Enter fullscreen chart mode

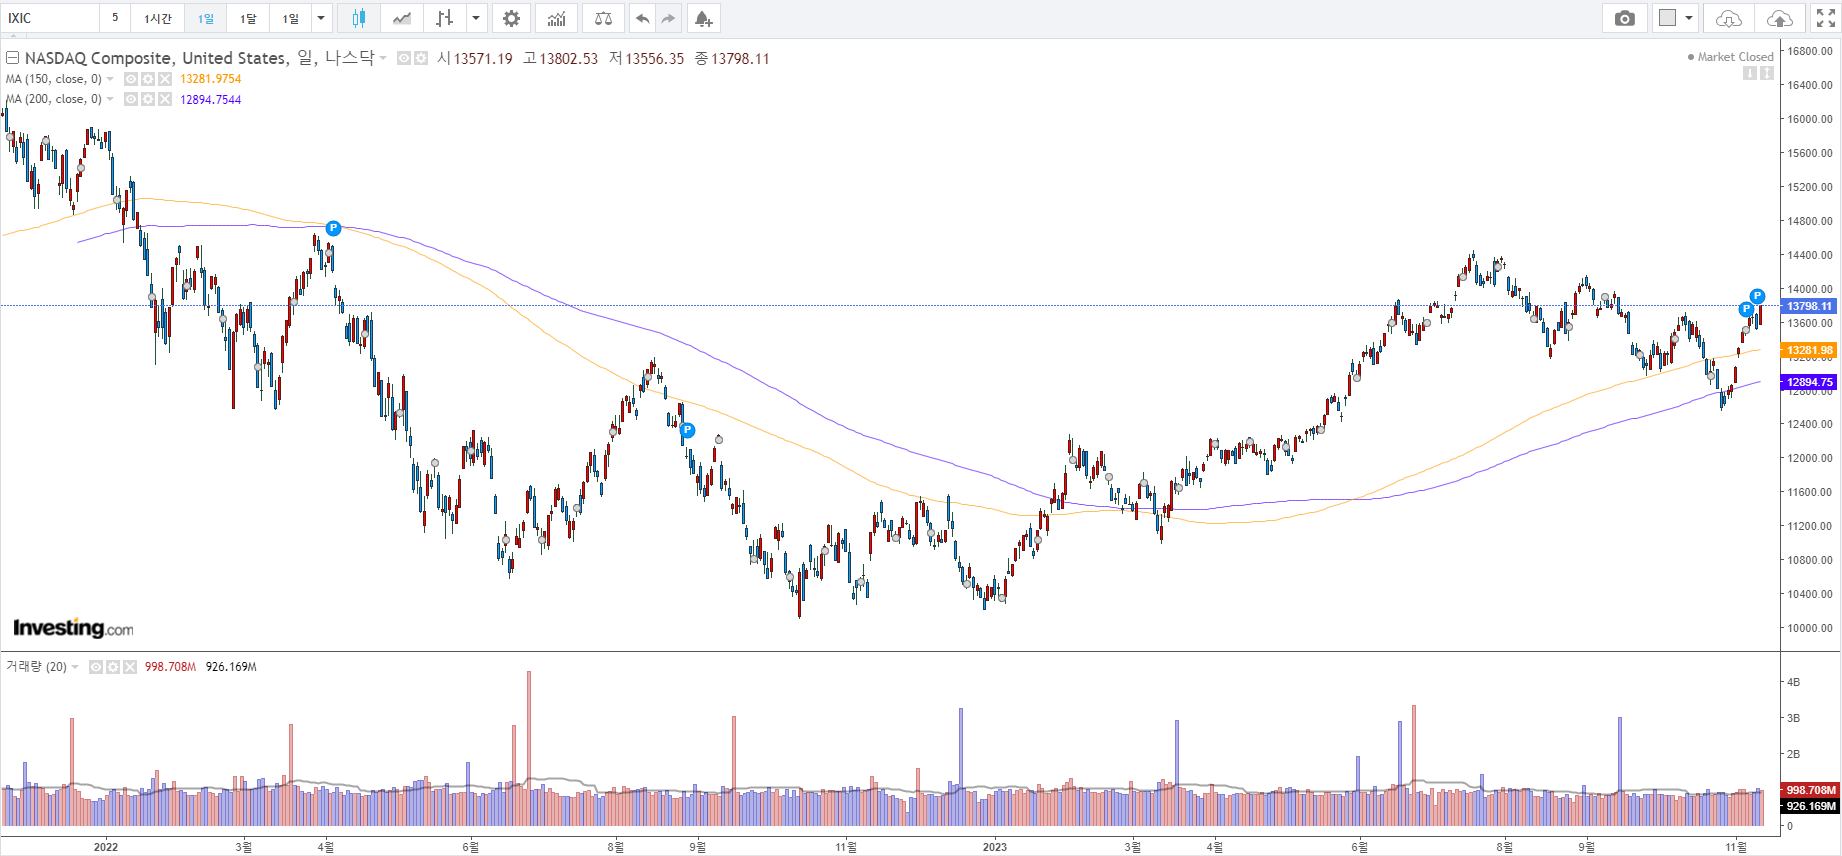click(1825, 18)
